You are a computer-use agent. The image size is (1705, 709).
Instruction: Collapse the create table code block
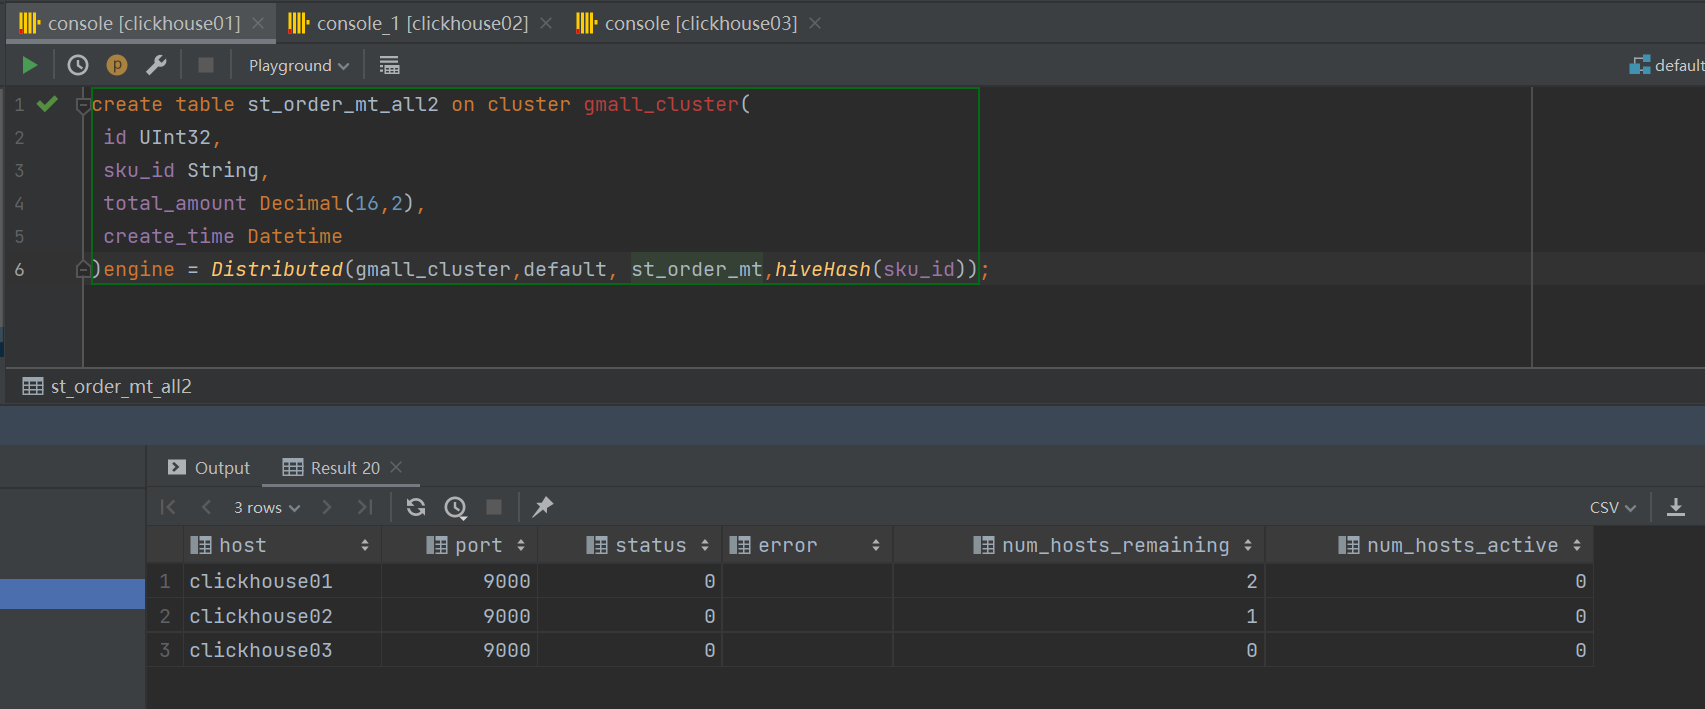tap(83, 105)
